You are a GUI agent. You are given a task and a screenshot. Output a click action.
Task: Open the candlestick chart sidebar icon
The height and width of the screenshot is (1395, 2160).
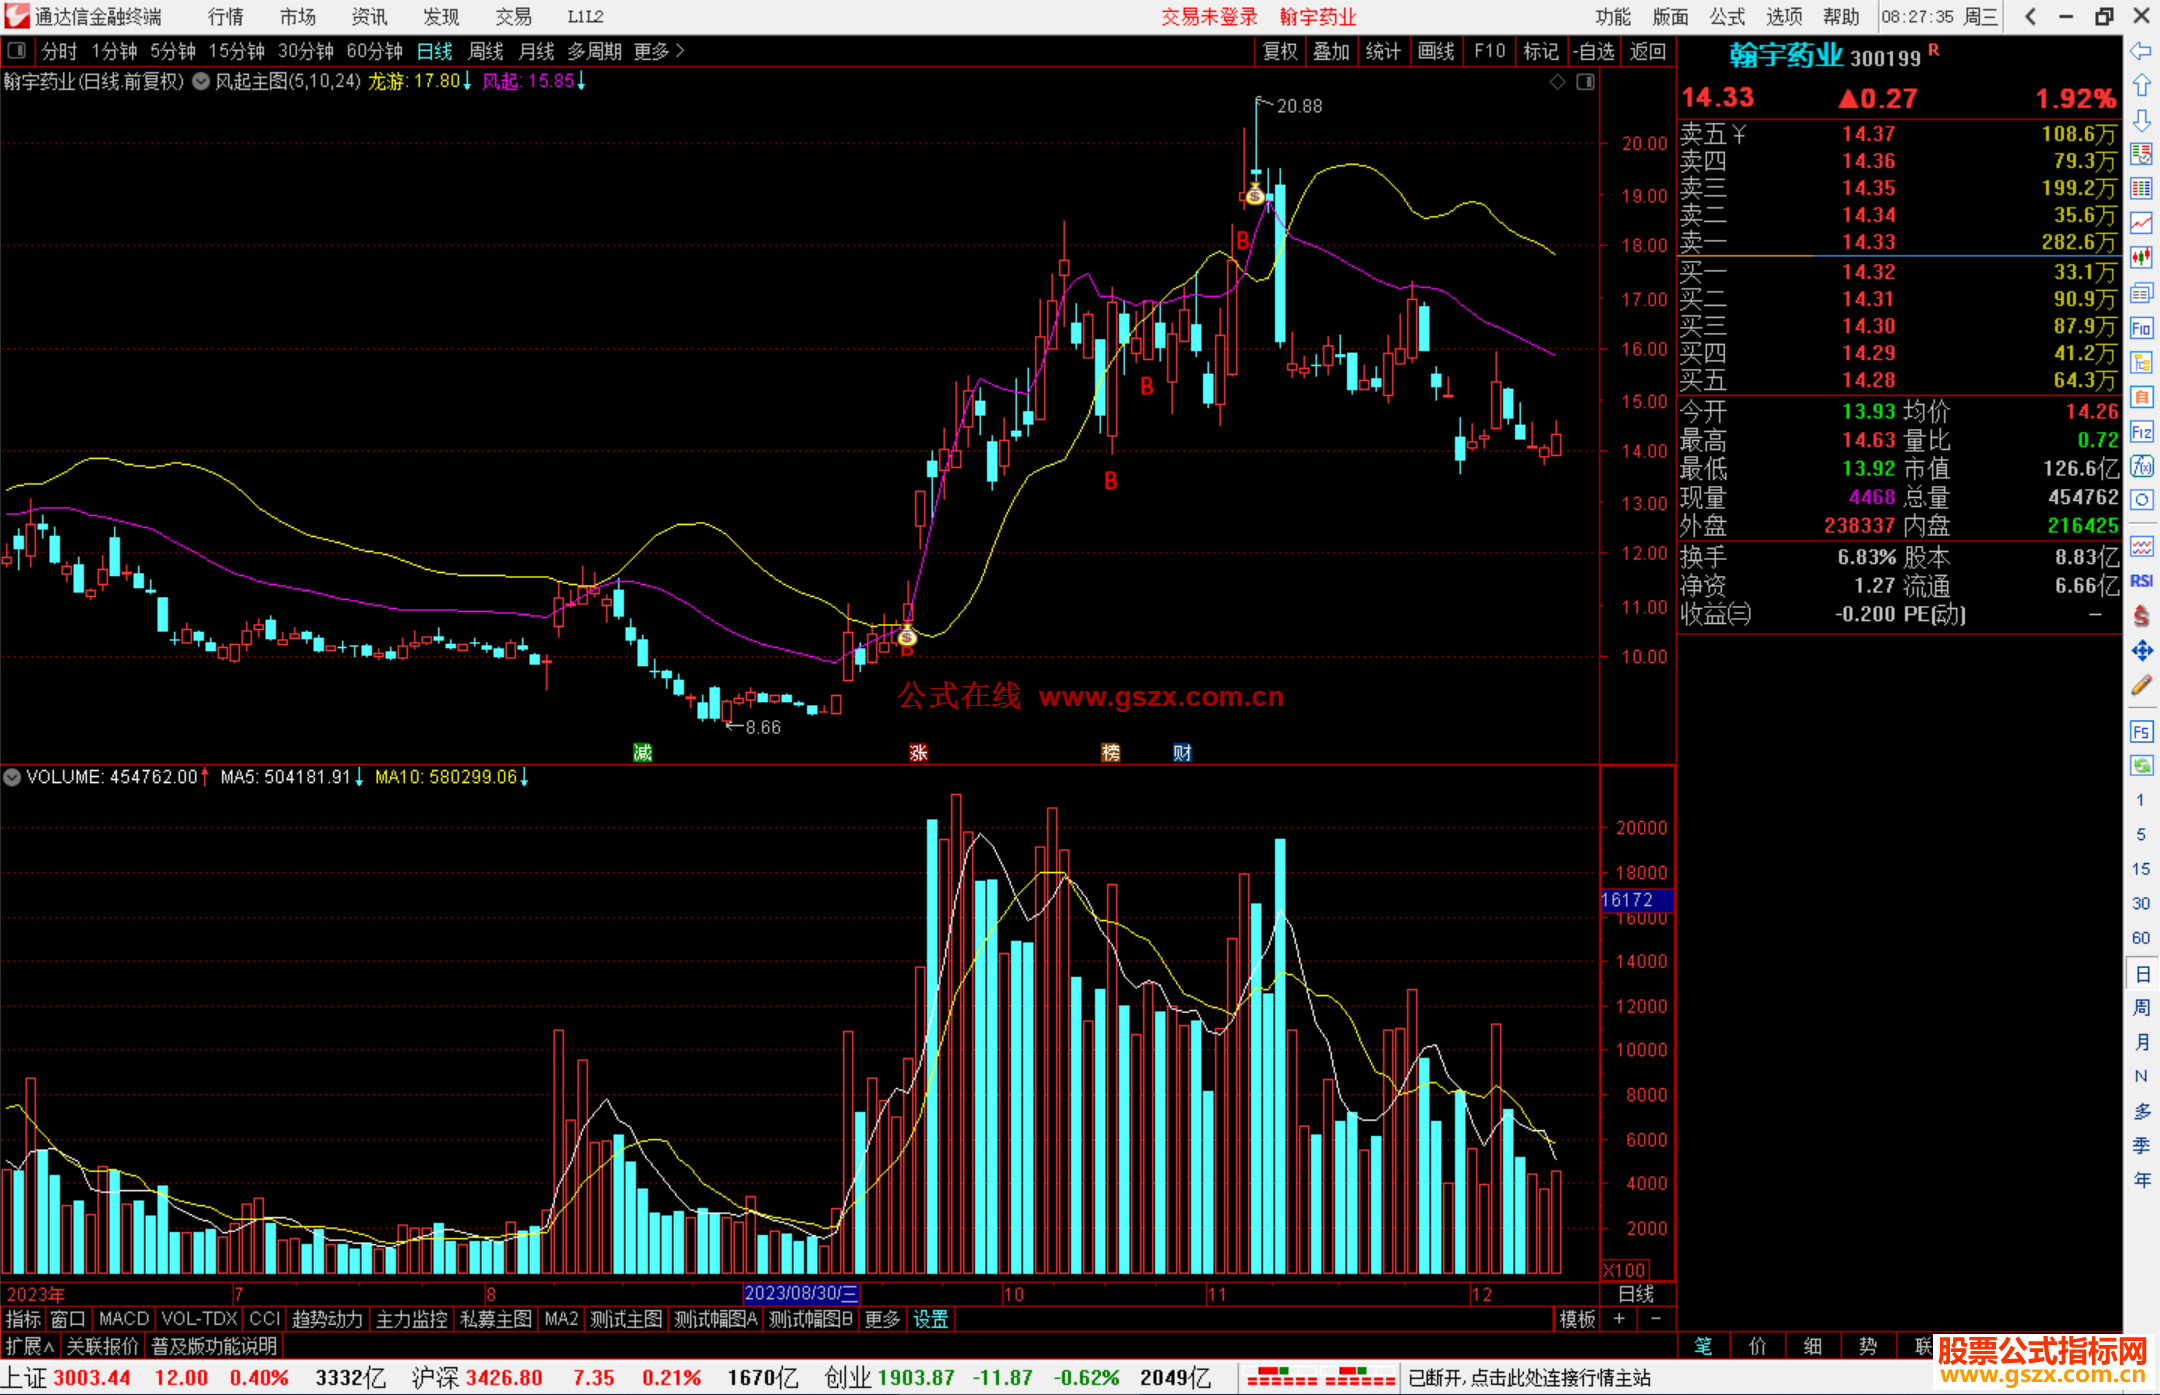pyautogui.click(x=2141, y=257)
